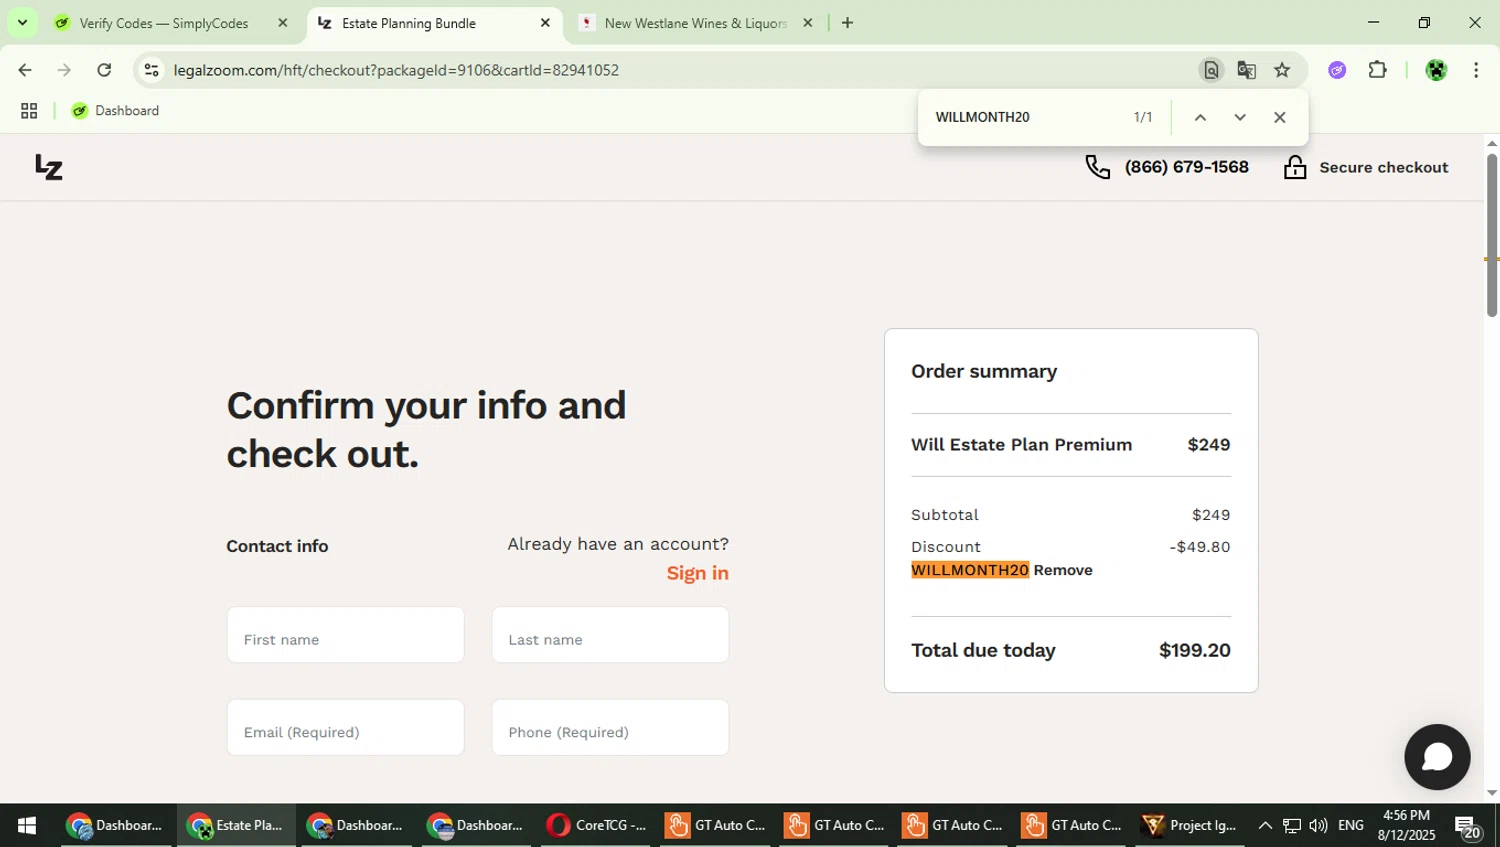View site information icon in address bar
1500x847 pixels.
point(152,70)
